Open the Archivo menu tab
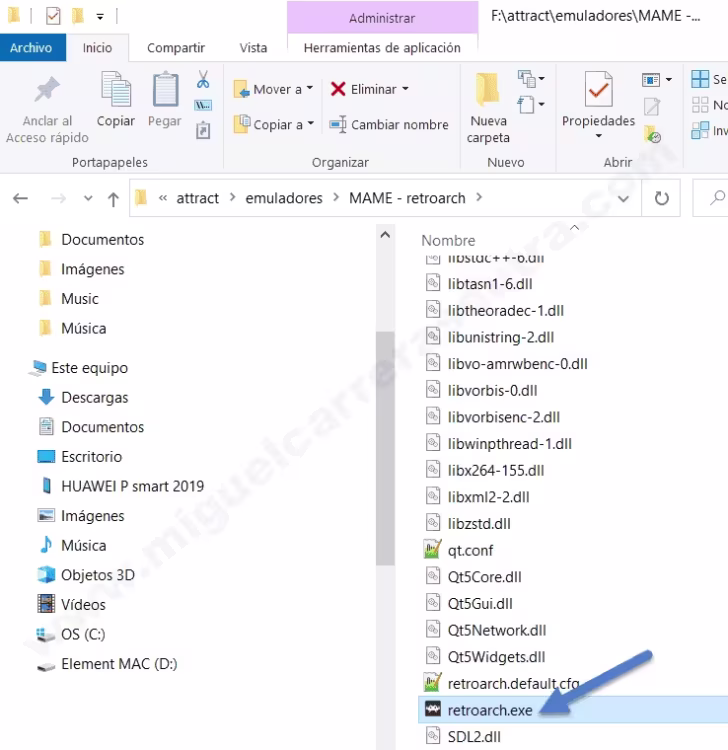This screenshot has height=750, width=728. [x=31, y=48]
